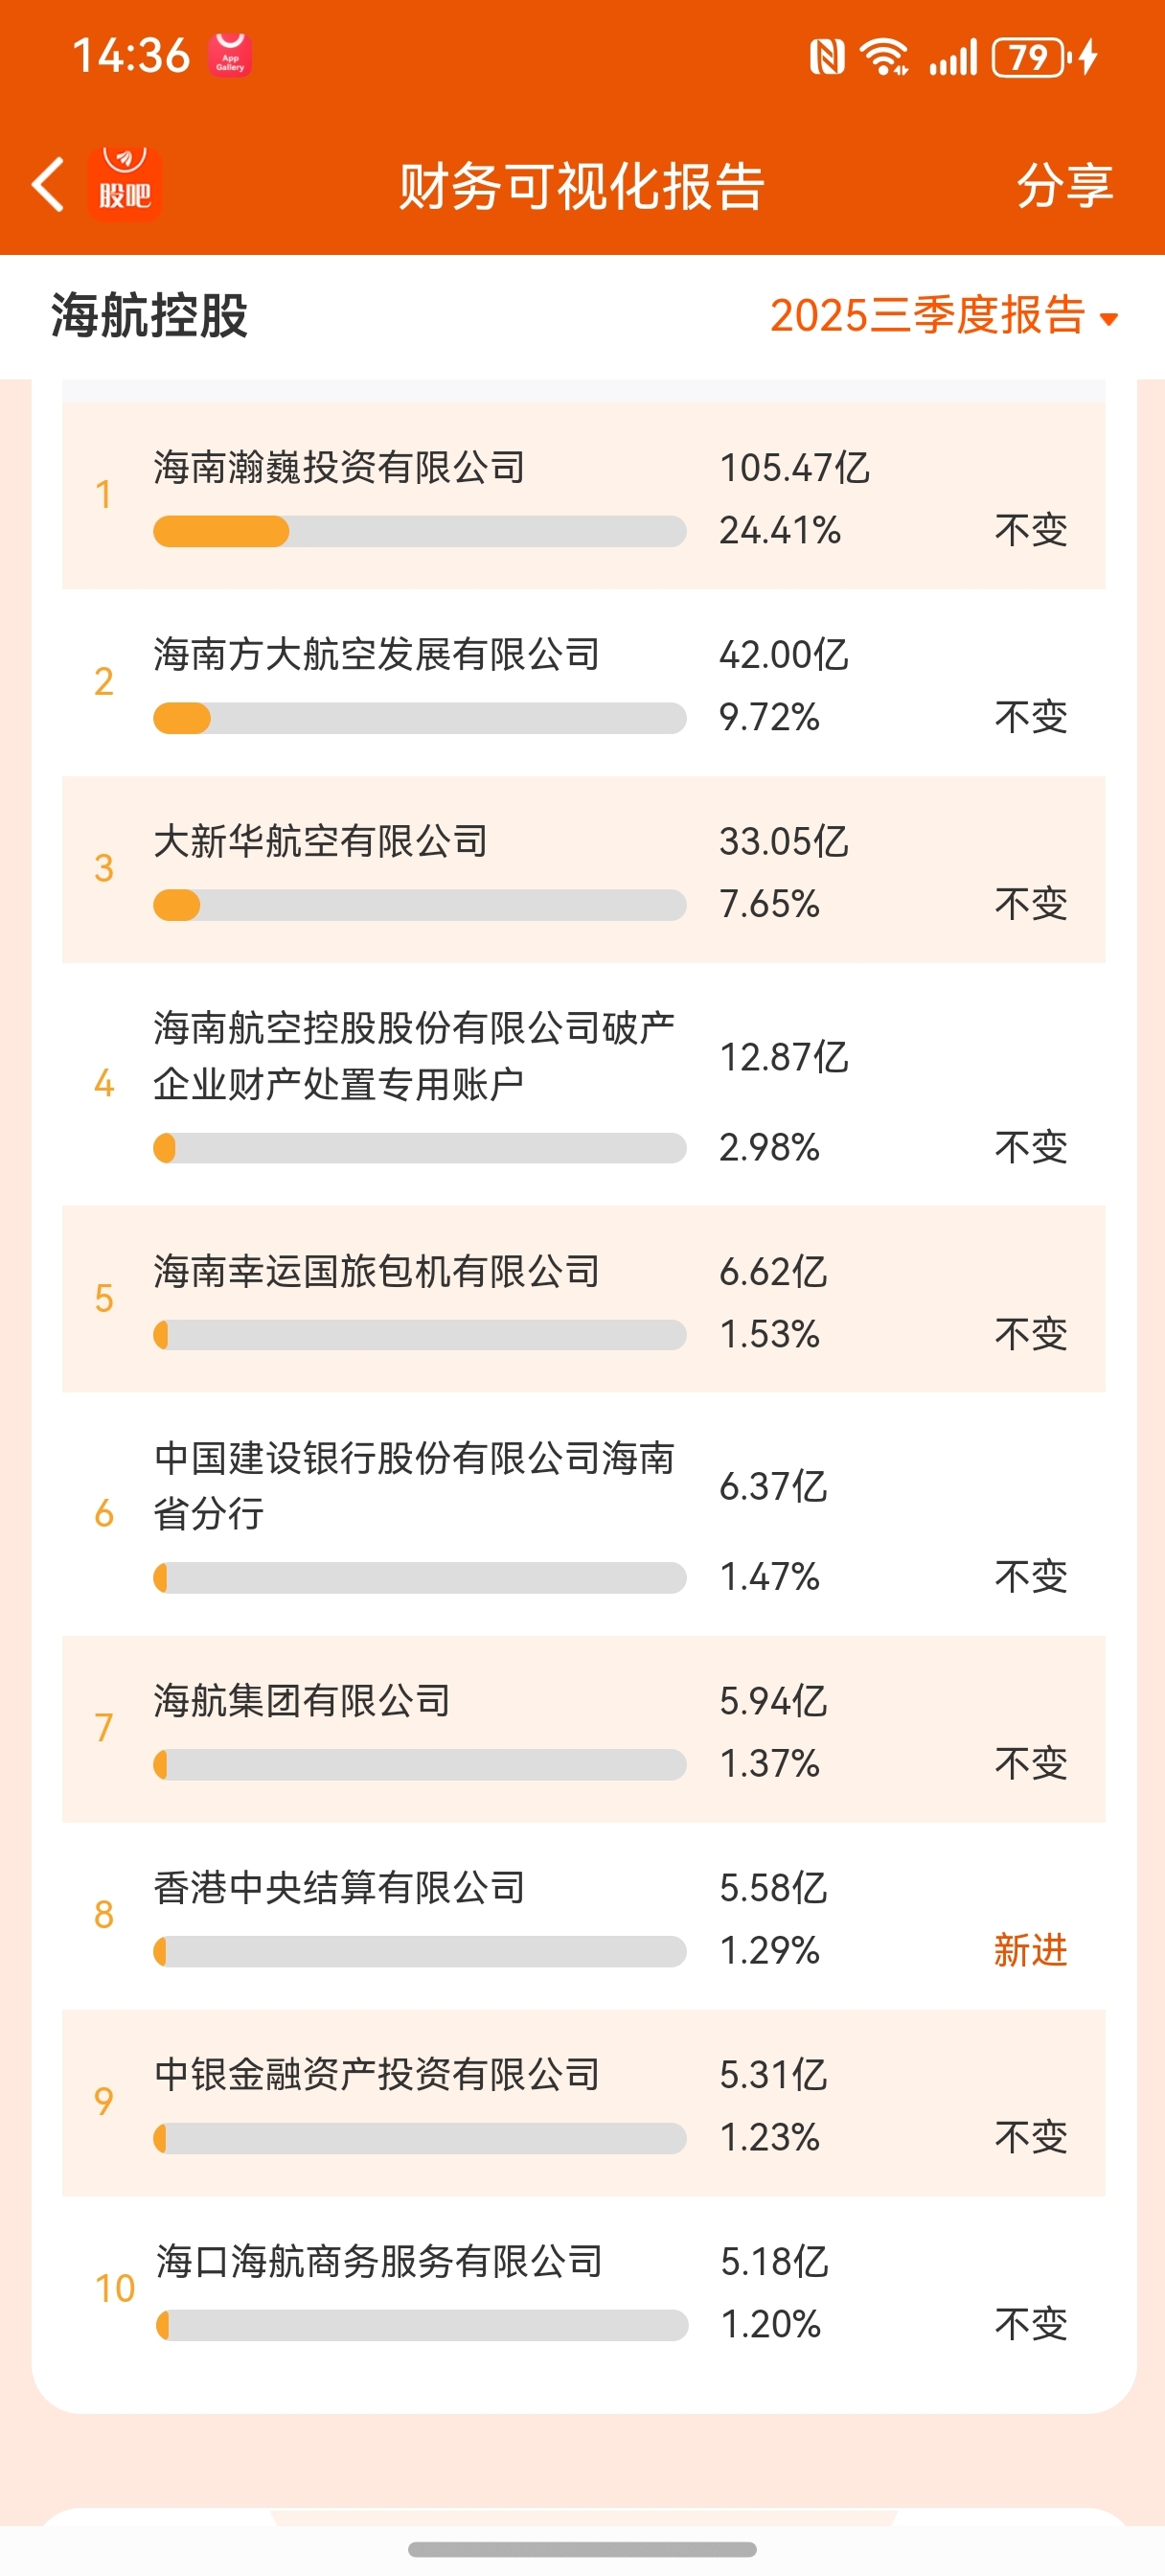Select shareholder 海南方大航空发展有限公司
1165x2576 pixels.
pyautogui.click(x=376, y=655)
